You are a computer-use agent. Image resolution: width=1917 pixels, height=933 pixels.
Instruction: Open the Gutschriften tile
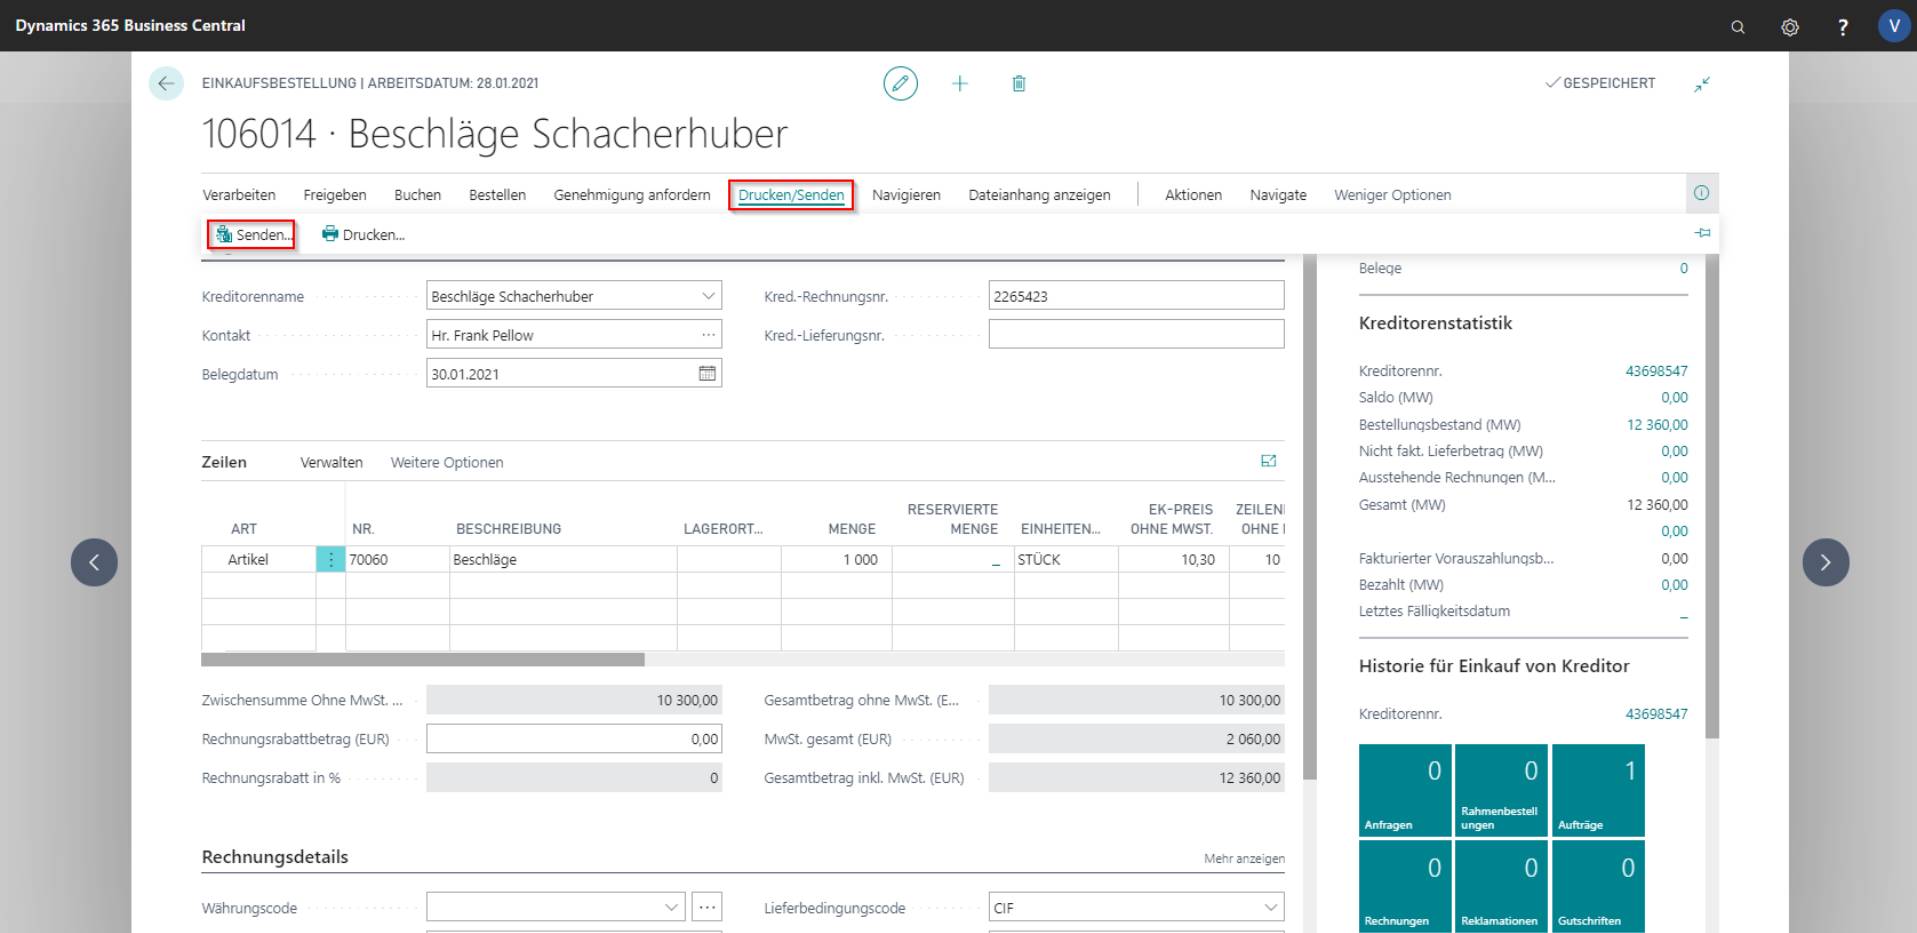pos(1598,886)
